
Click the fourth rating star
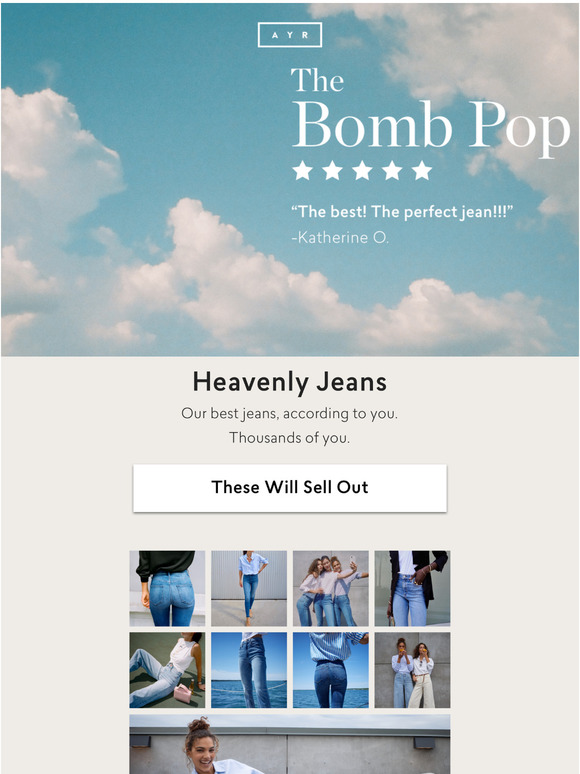tap(392, 170)
